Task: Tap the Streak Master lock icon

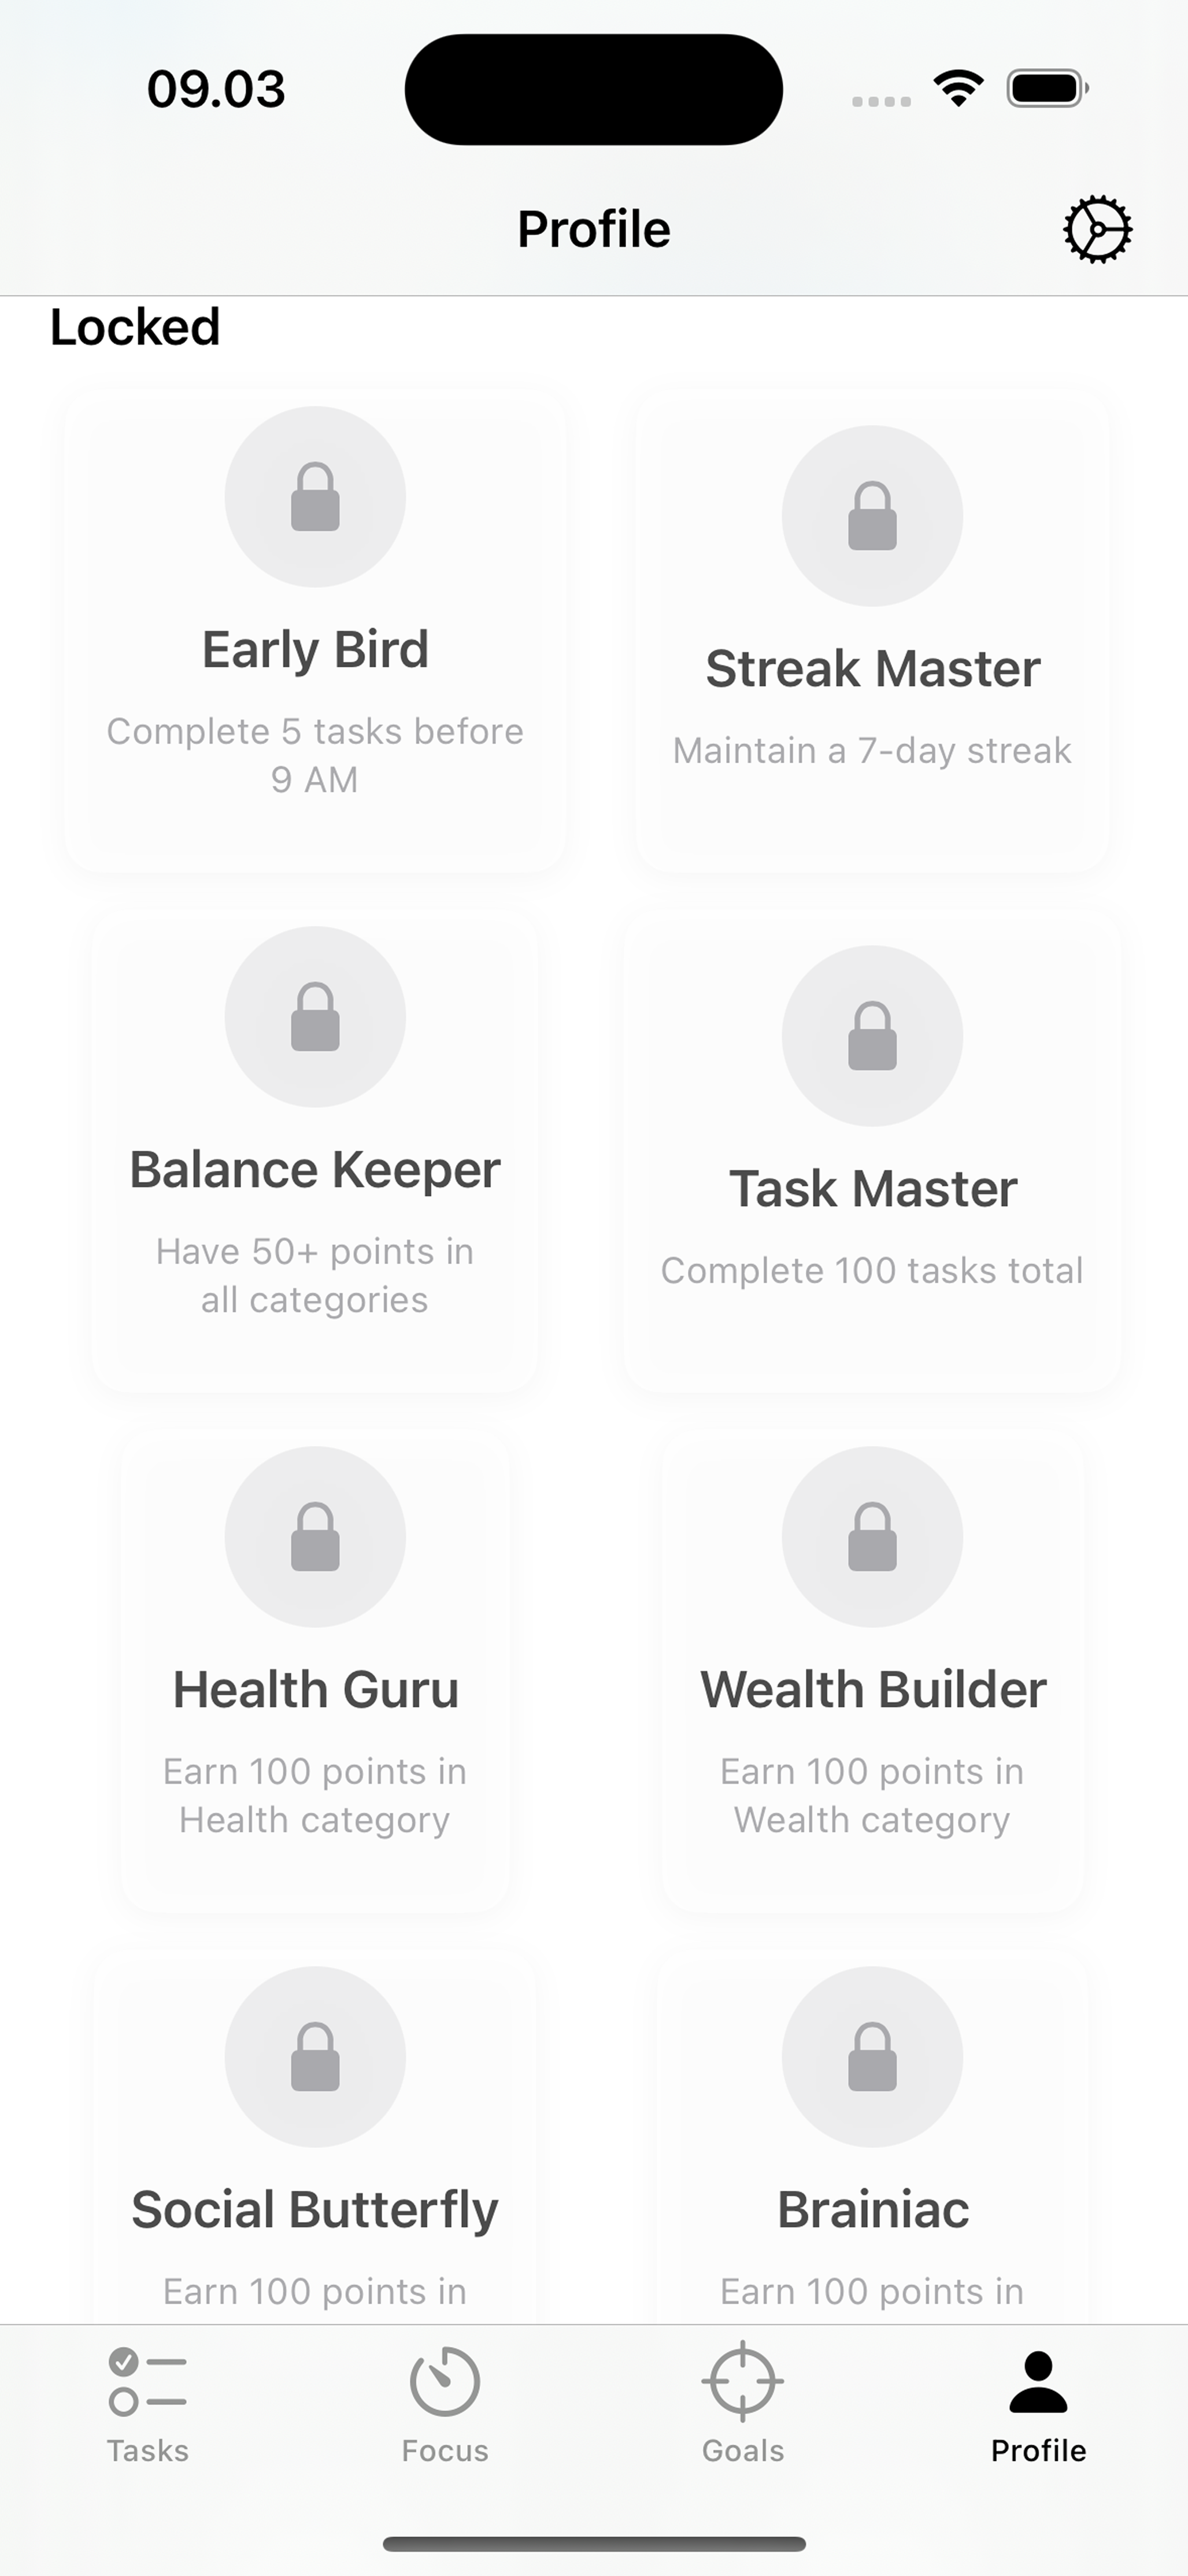Action: [872, 516]
